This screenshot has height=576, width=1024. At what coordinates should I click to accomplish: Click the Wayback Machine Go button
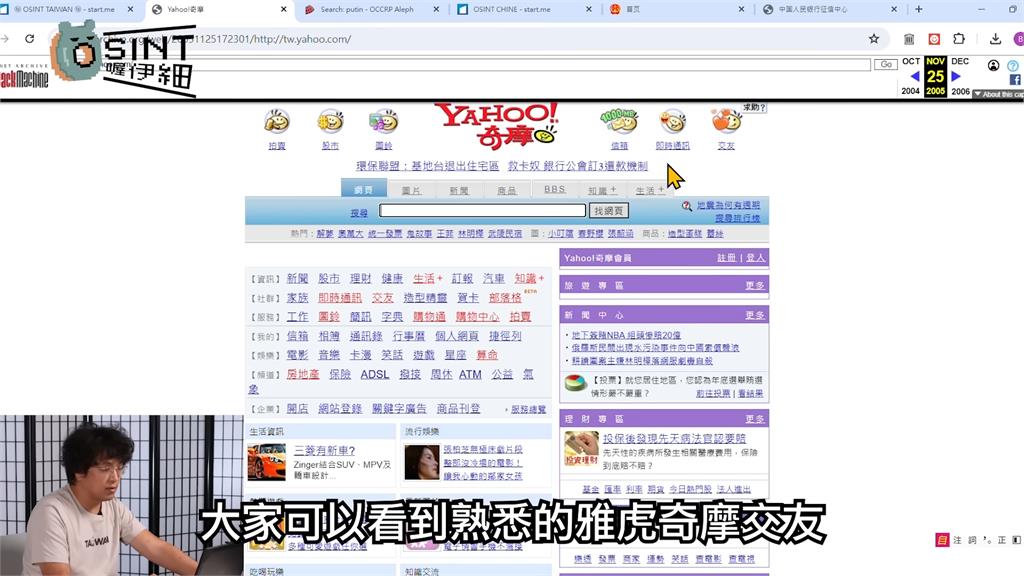click(886, 64)
